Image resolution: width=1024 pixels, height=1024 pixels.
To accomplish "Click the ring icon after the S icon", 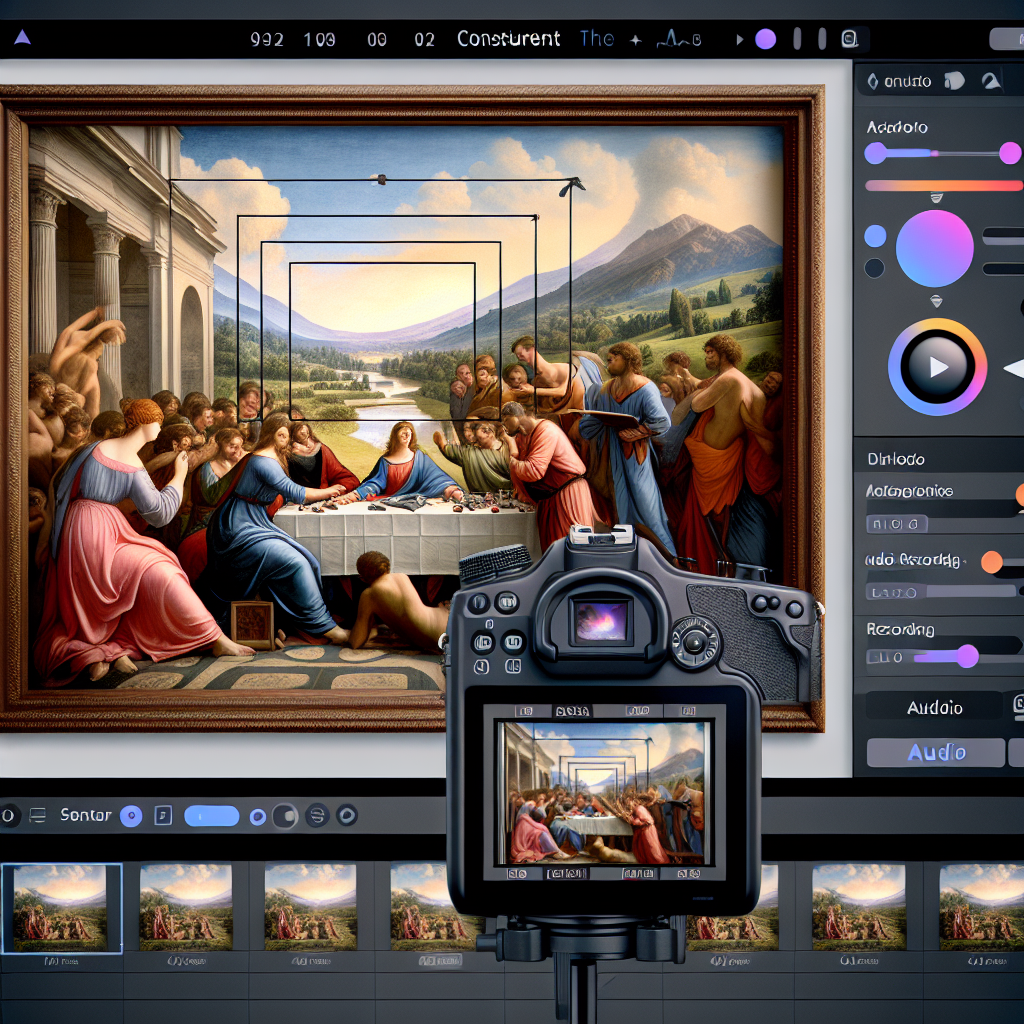I will [346, 815].
